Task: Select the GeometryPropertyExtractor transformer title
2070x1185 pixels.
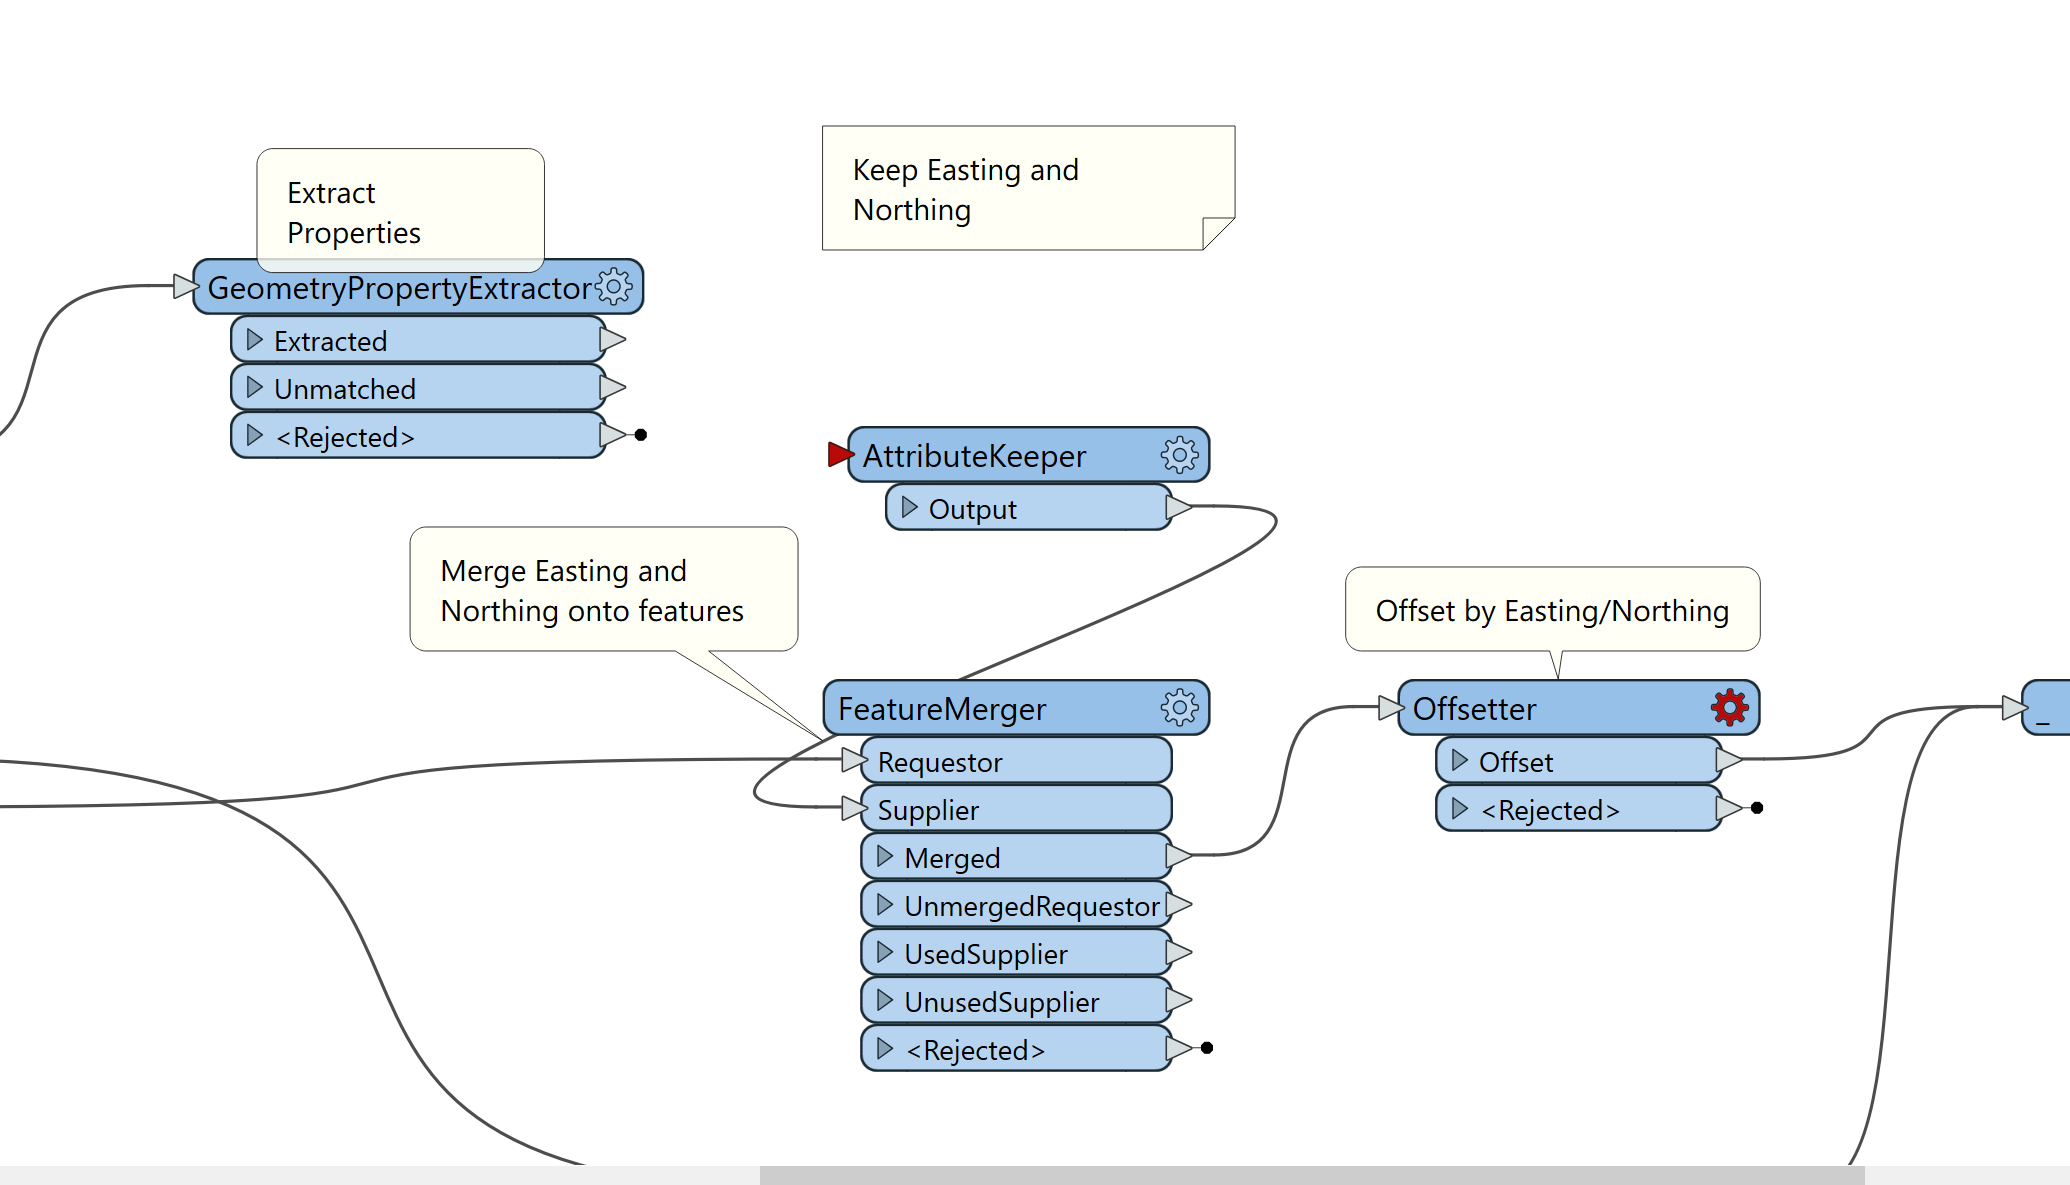Action: pos(399,288)
